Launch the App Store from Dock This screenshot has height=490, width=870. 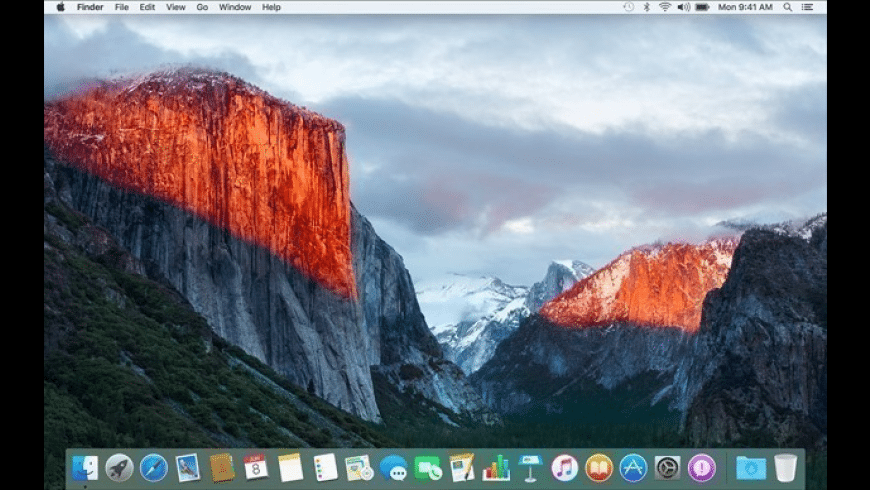pyautogui.click(x=633, y=468)
